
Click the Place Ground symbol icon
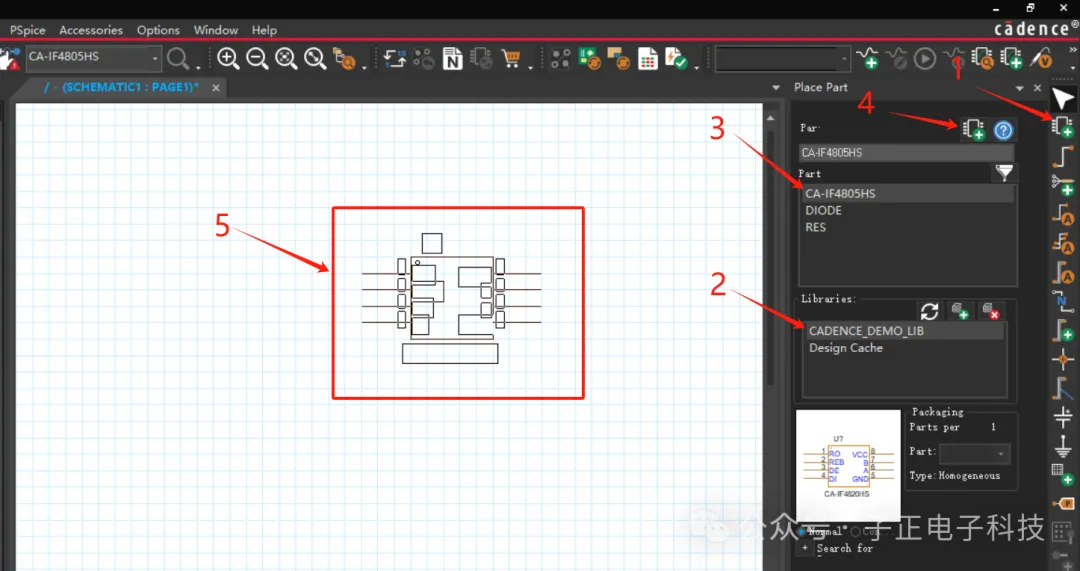(1063, 446)
